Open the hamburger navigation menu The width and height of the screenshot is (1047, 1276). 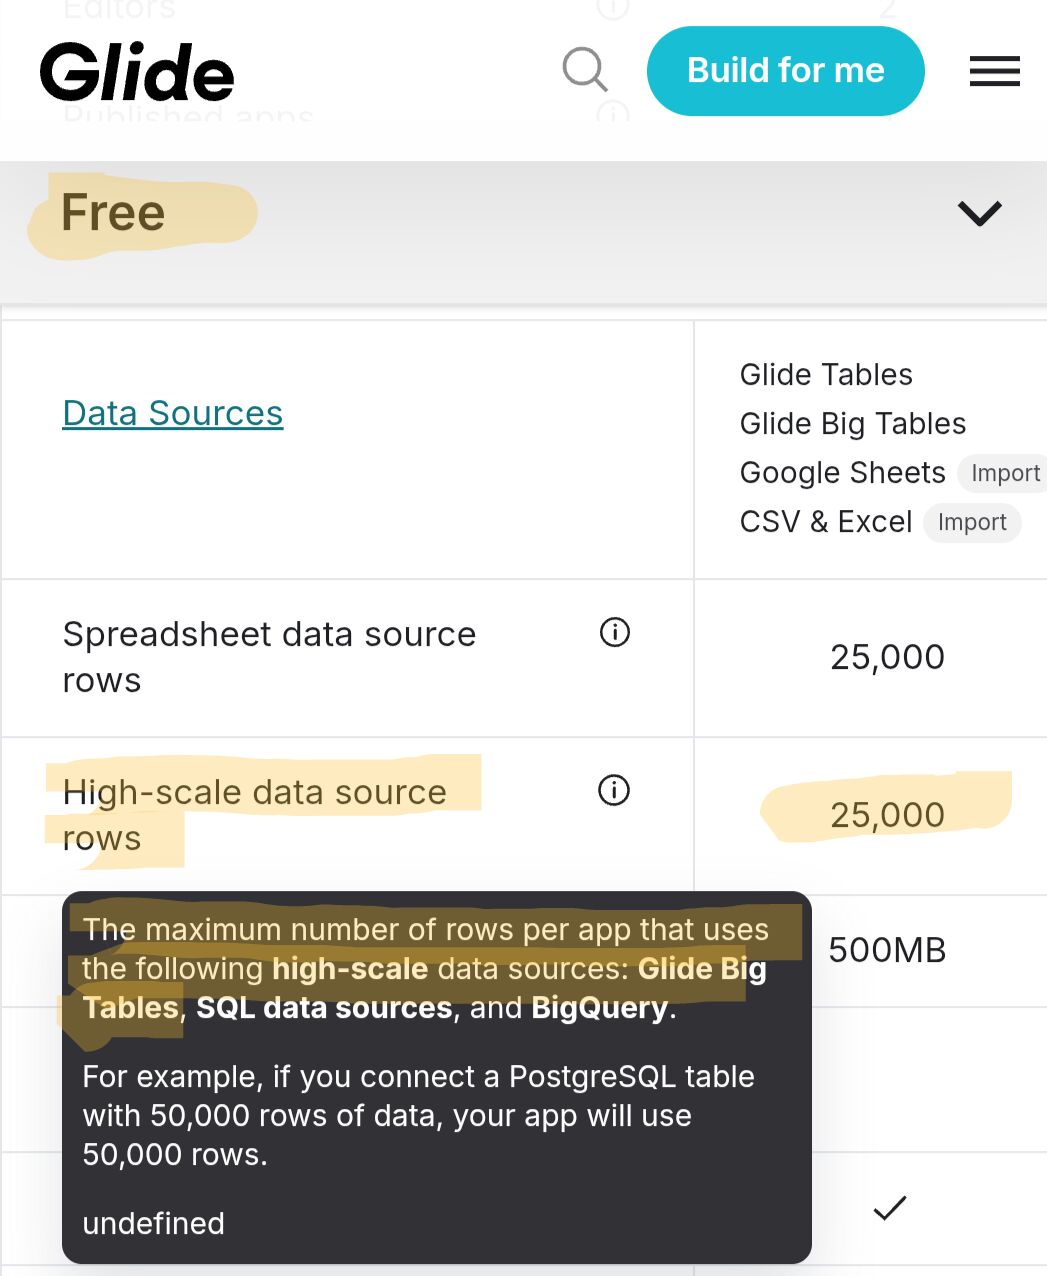coord(994,71)
